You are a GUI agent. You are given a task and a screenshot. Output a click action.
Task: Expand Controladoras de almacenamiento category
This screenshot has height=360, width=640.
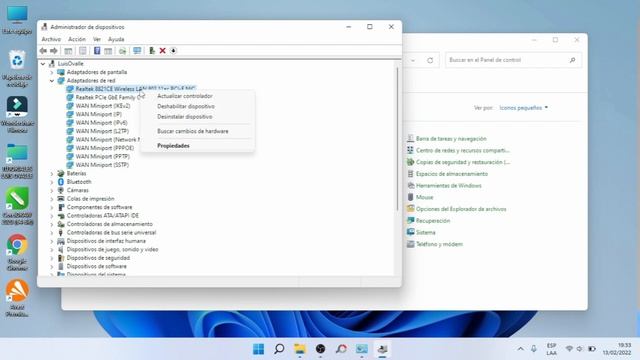point(52,224)
